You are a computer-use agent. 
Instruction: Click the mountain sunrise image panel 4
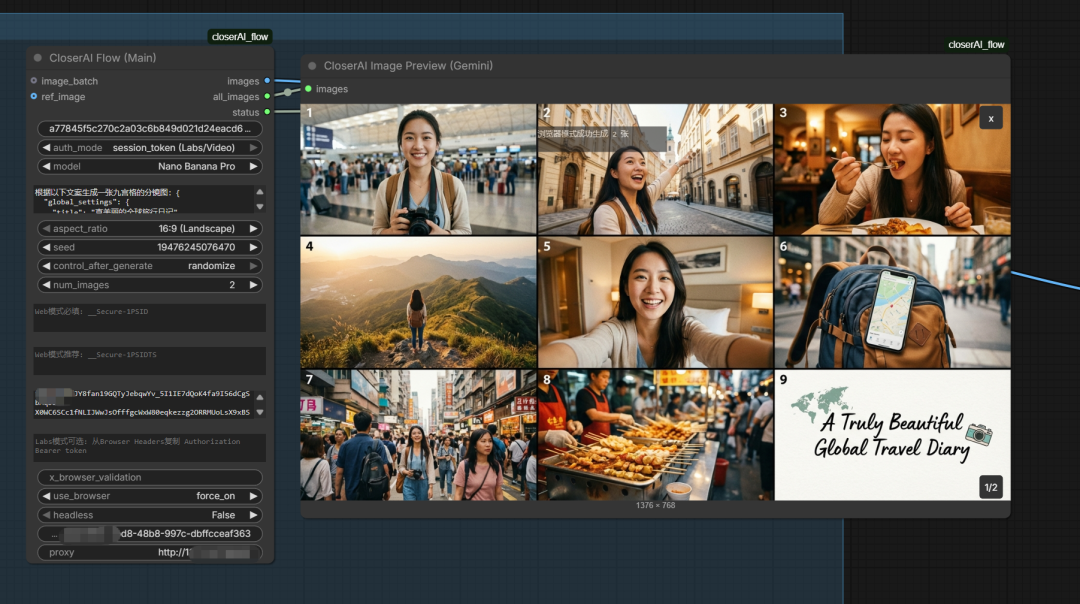(x=418, y=302)
